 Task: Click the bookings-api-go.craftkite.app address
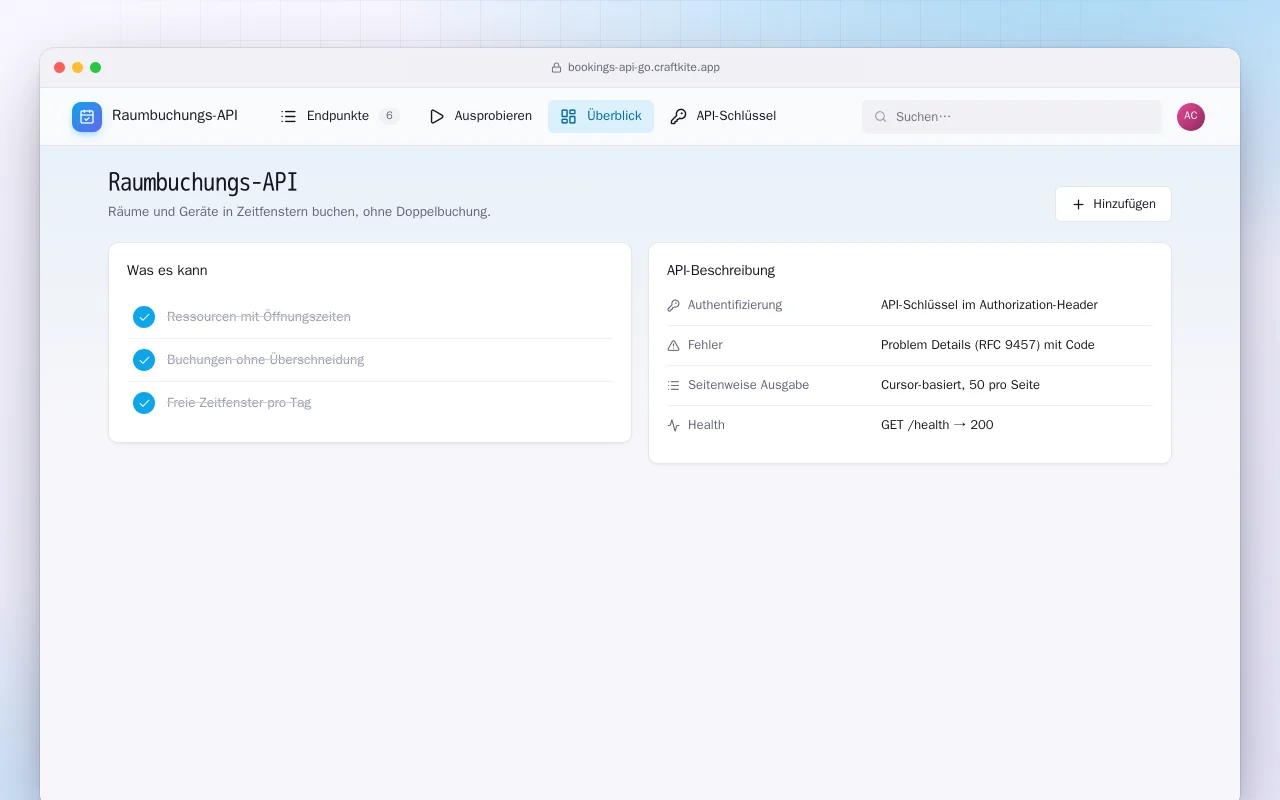(x=644, y=67)
